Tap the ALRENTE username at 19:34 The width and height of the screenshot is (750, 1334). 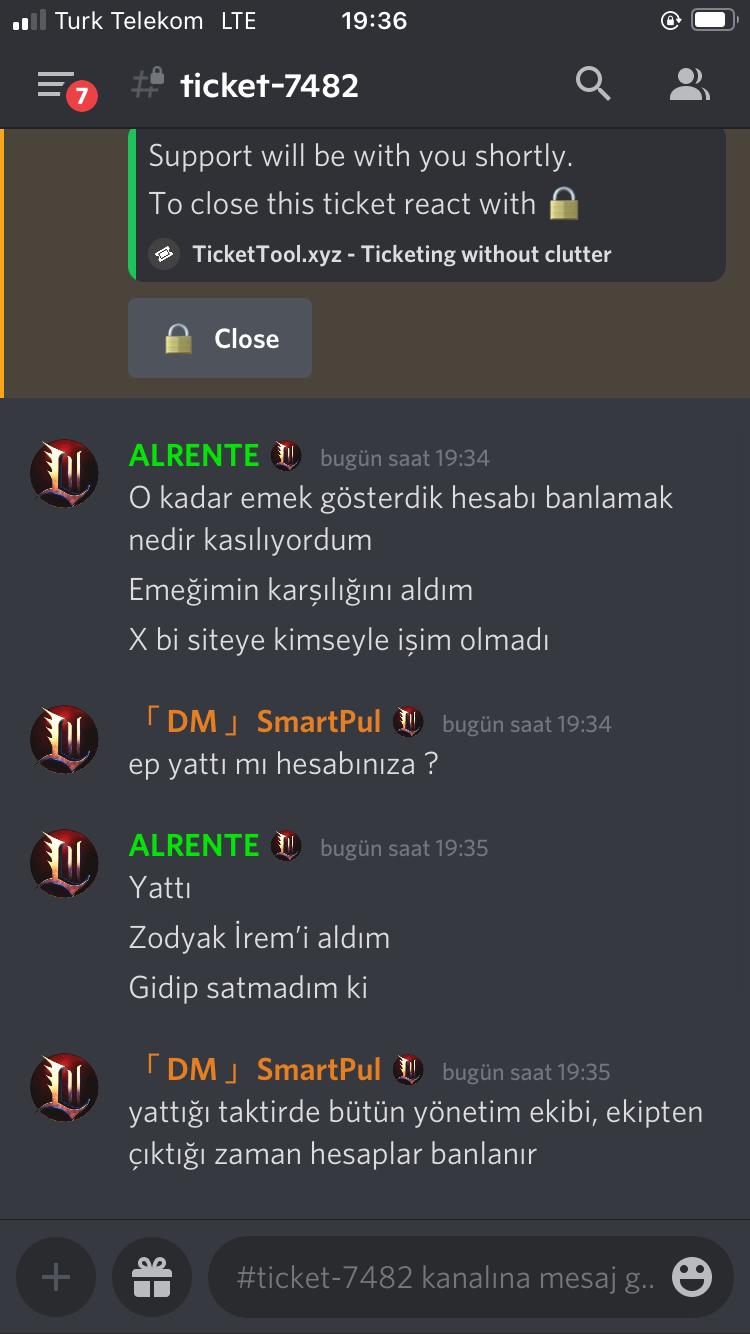[194, 456]
